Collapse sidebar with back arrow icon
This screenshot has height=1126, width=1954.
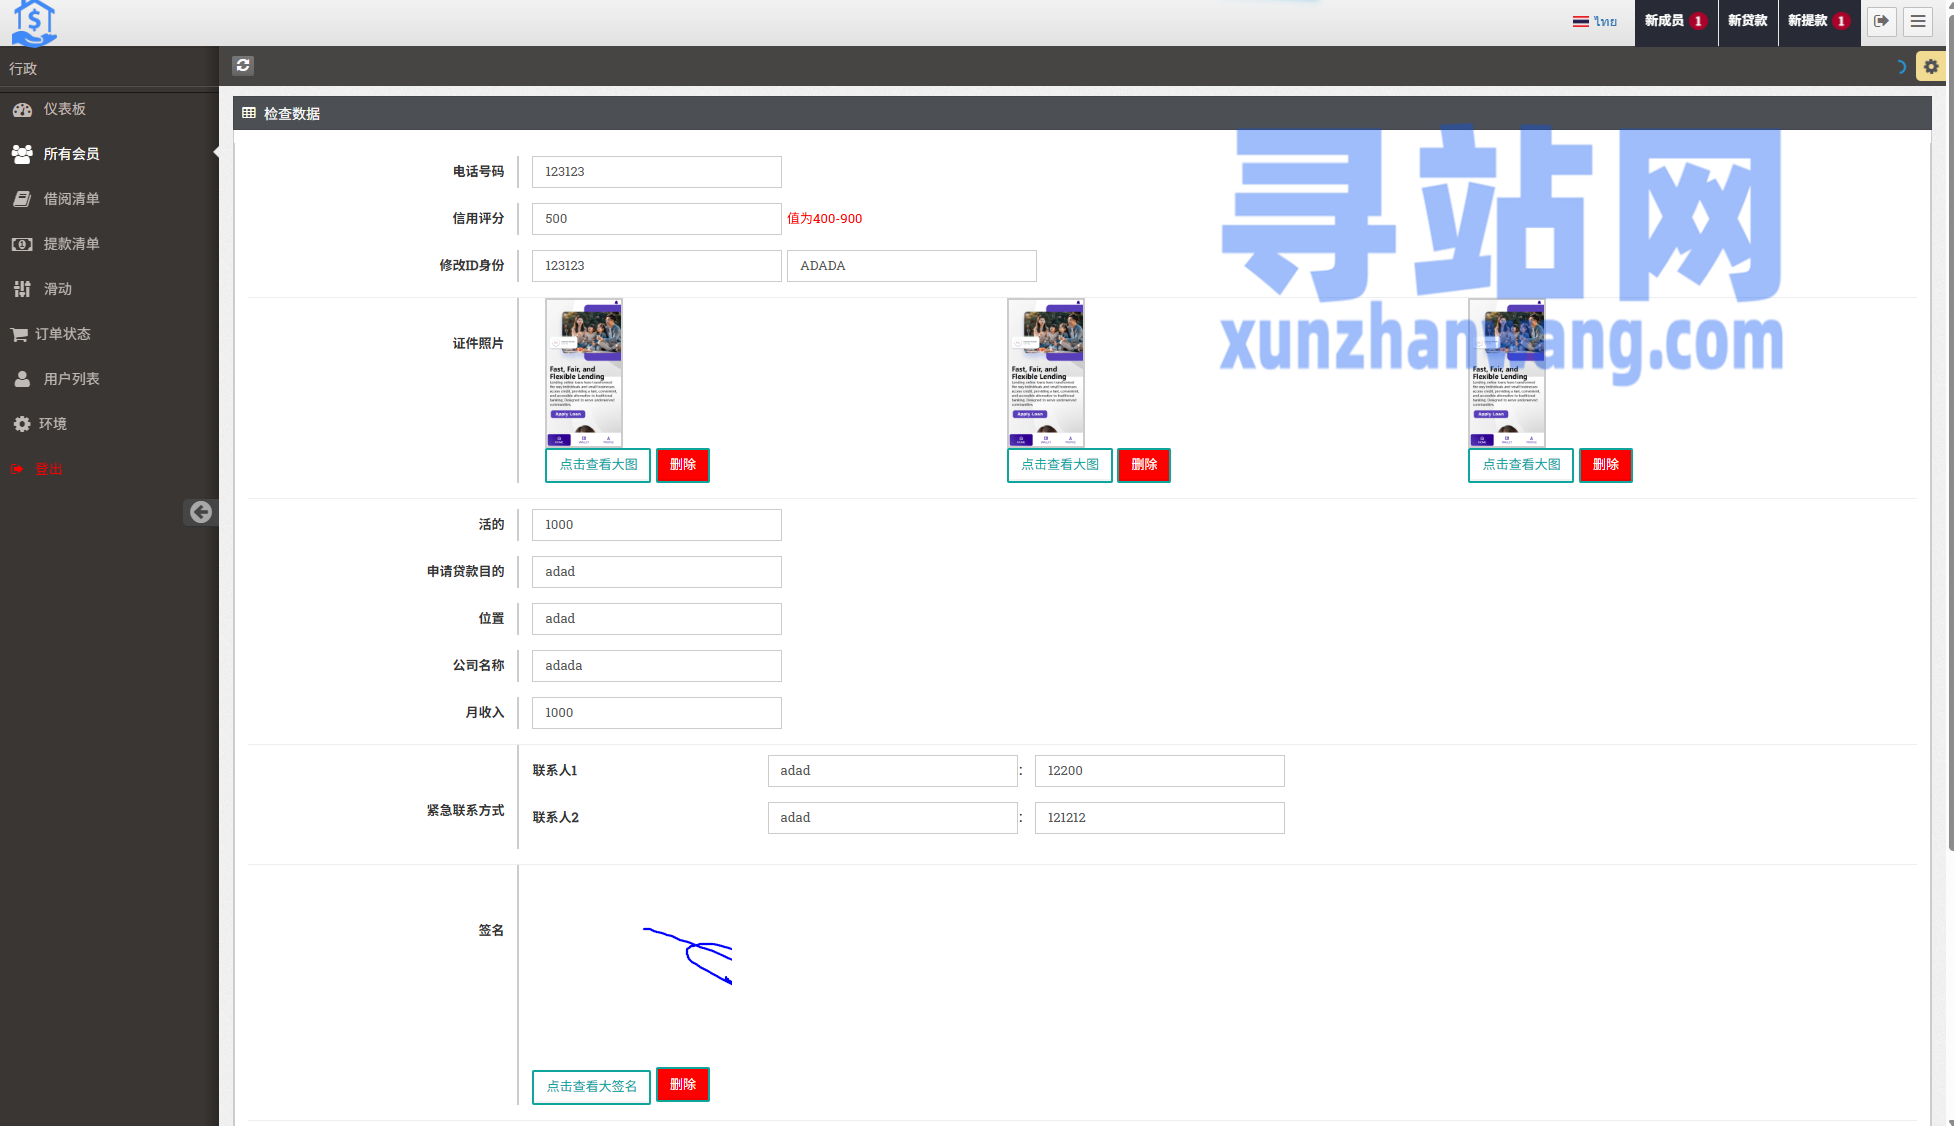pos(200,512)
